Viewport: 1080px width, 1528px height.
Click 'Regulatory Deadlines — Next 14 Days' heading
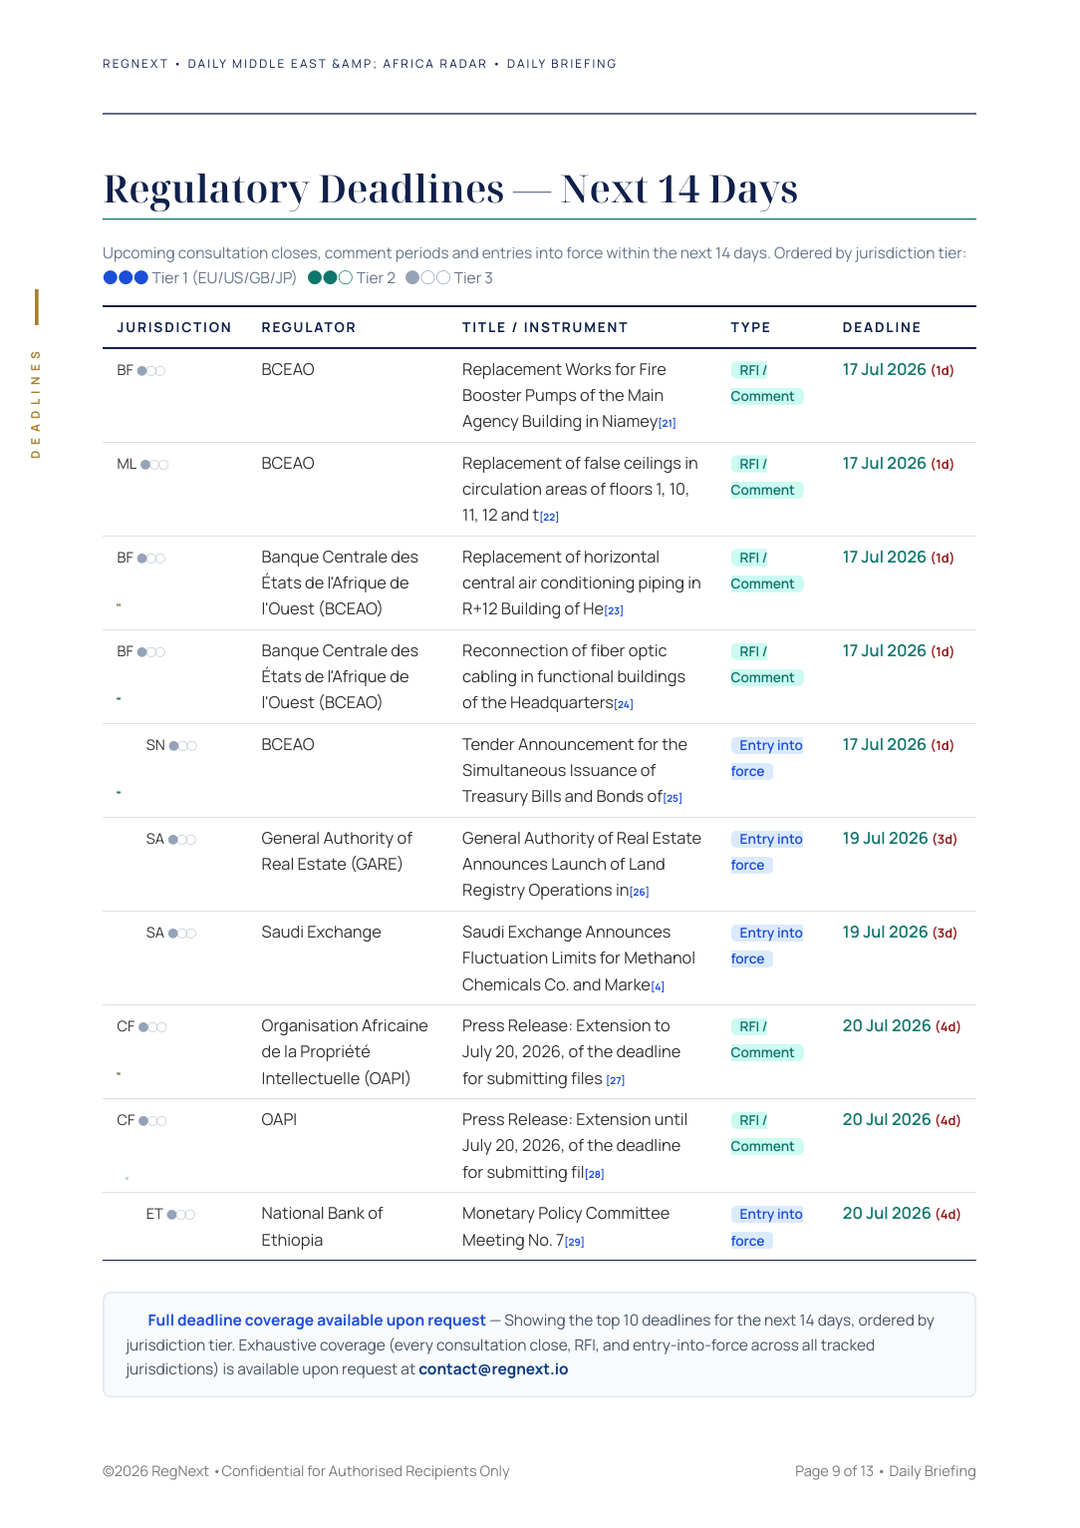451,189
